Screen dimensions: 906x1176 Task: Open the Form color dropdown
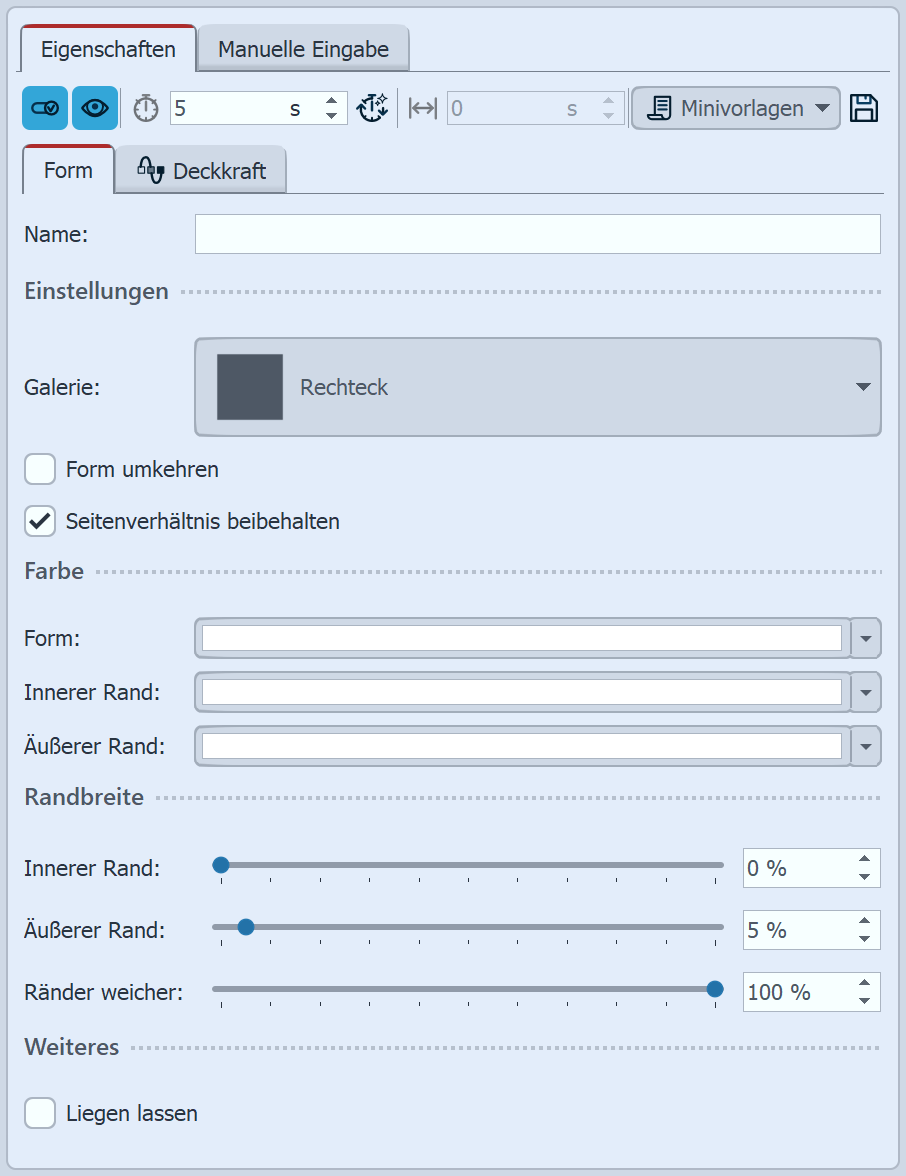click(x=866, y=638)
